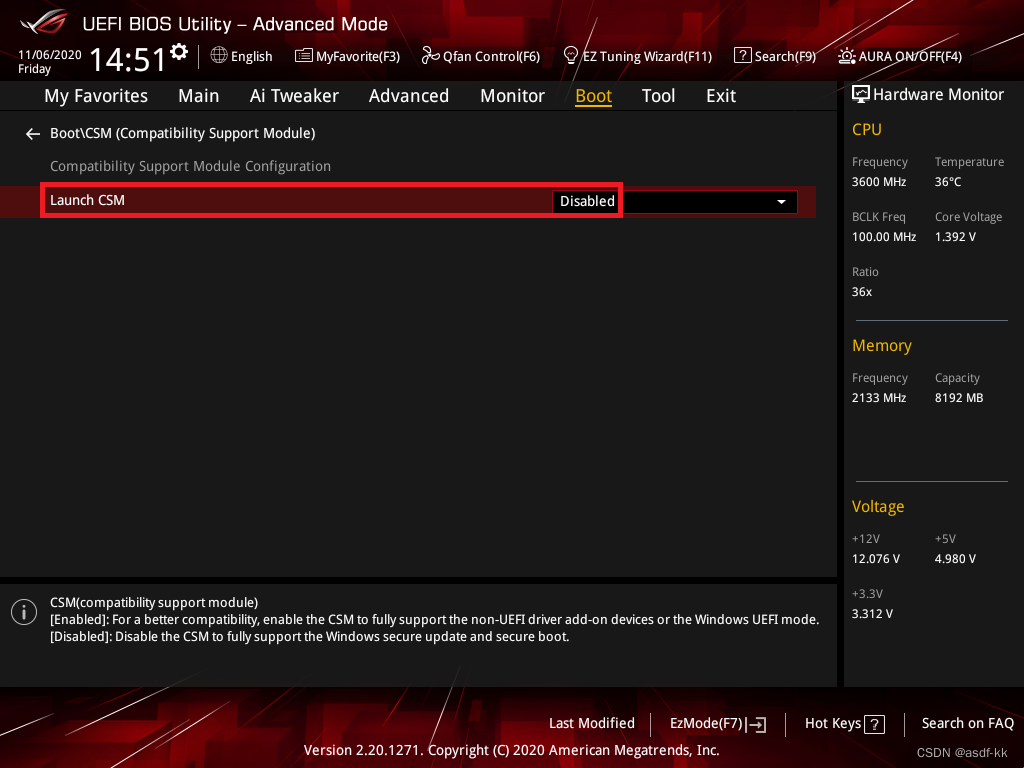Click the Boot\CSM breadcrumb title
This screenshot has height=768, width=1024.
tap(183, 133)
